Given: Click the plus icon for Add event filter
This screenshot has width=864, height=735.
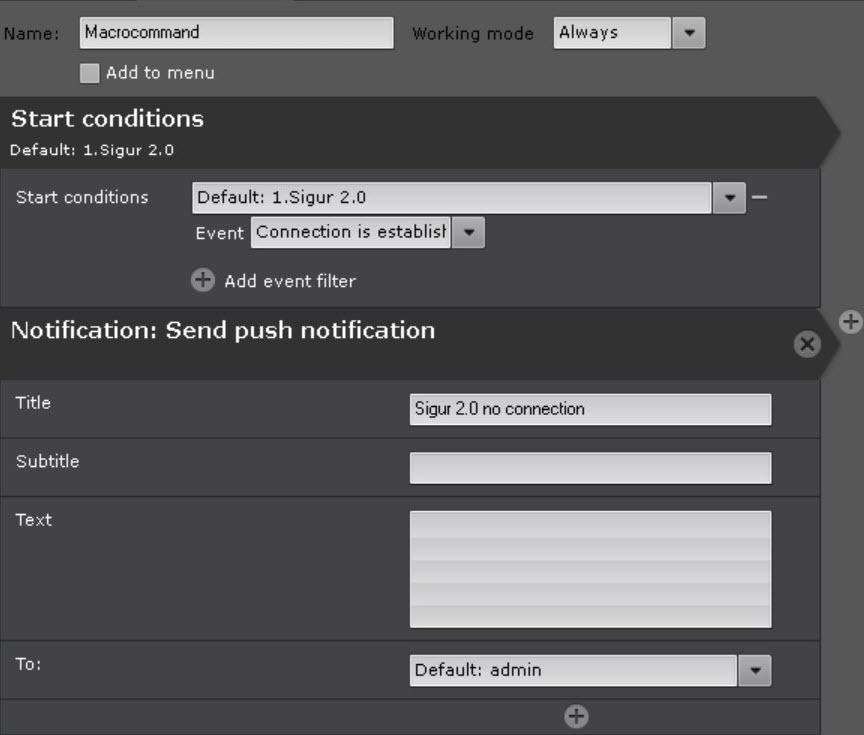Looking at the screenshot, I should [x=203, y=281].
